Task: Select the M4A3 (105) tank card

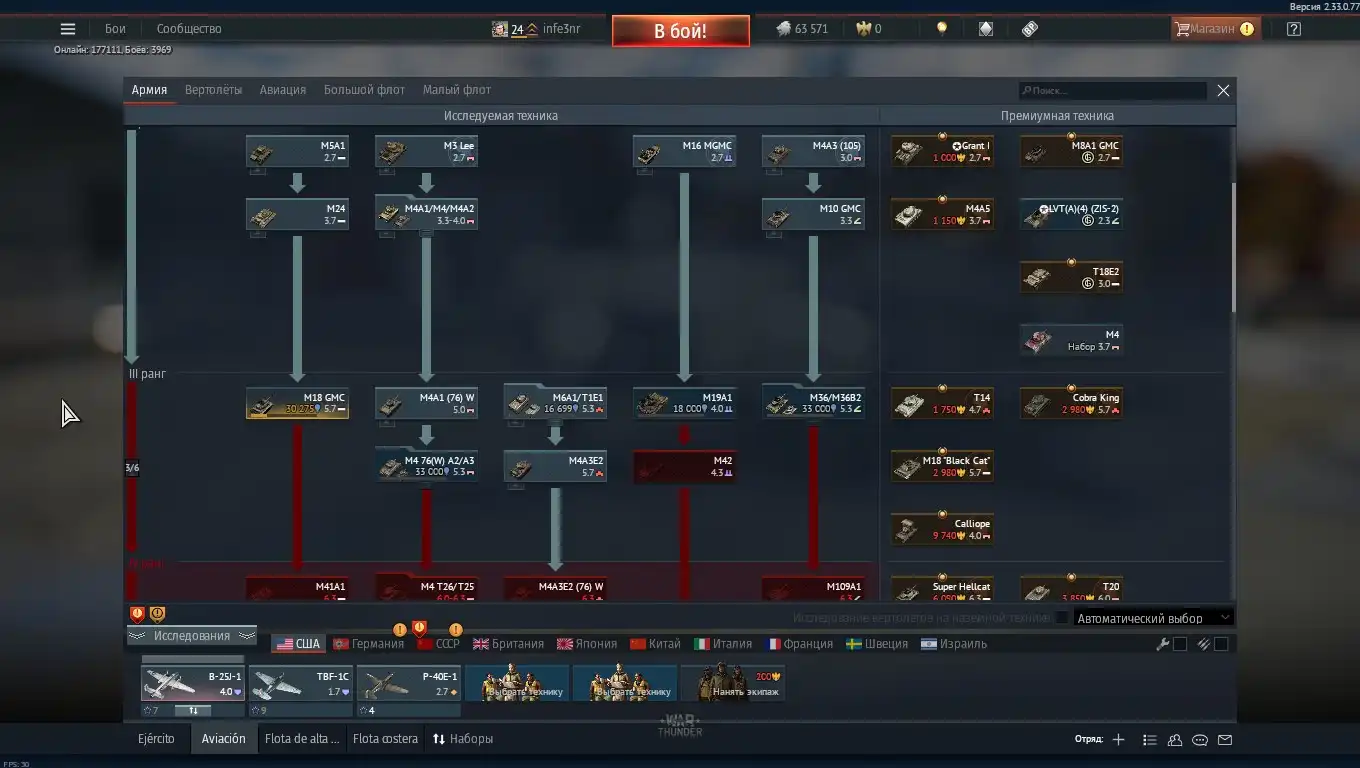Action: coord(813,151)
